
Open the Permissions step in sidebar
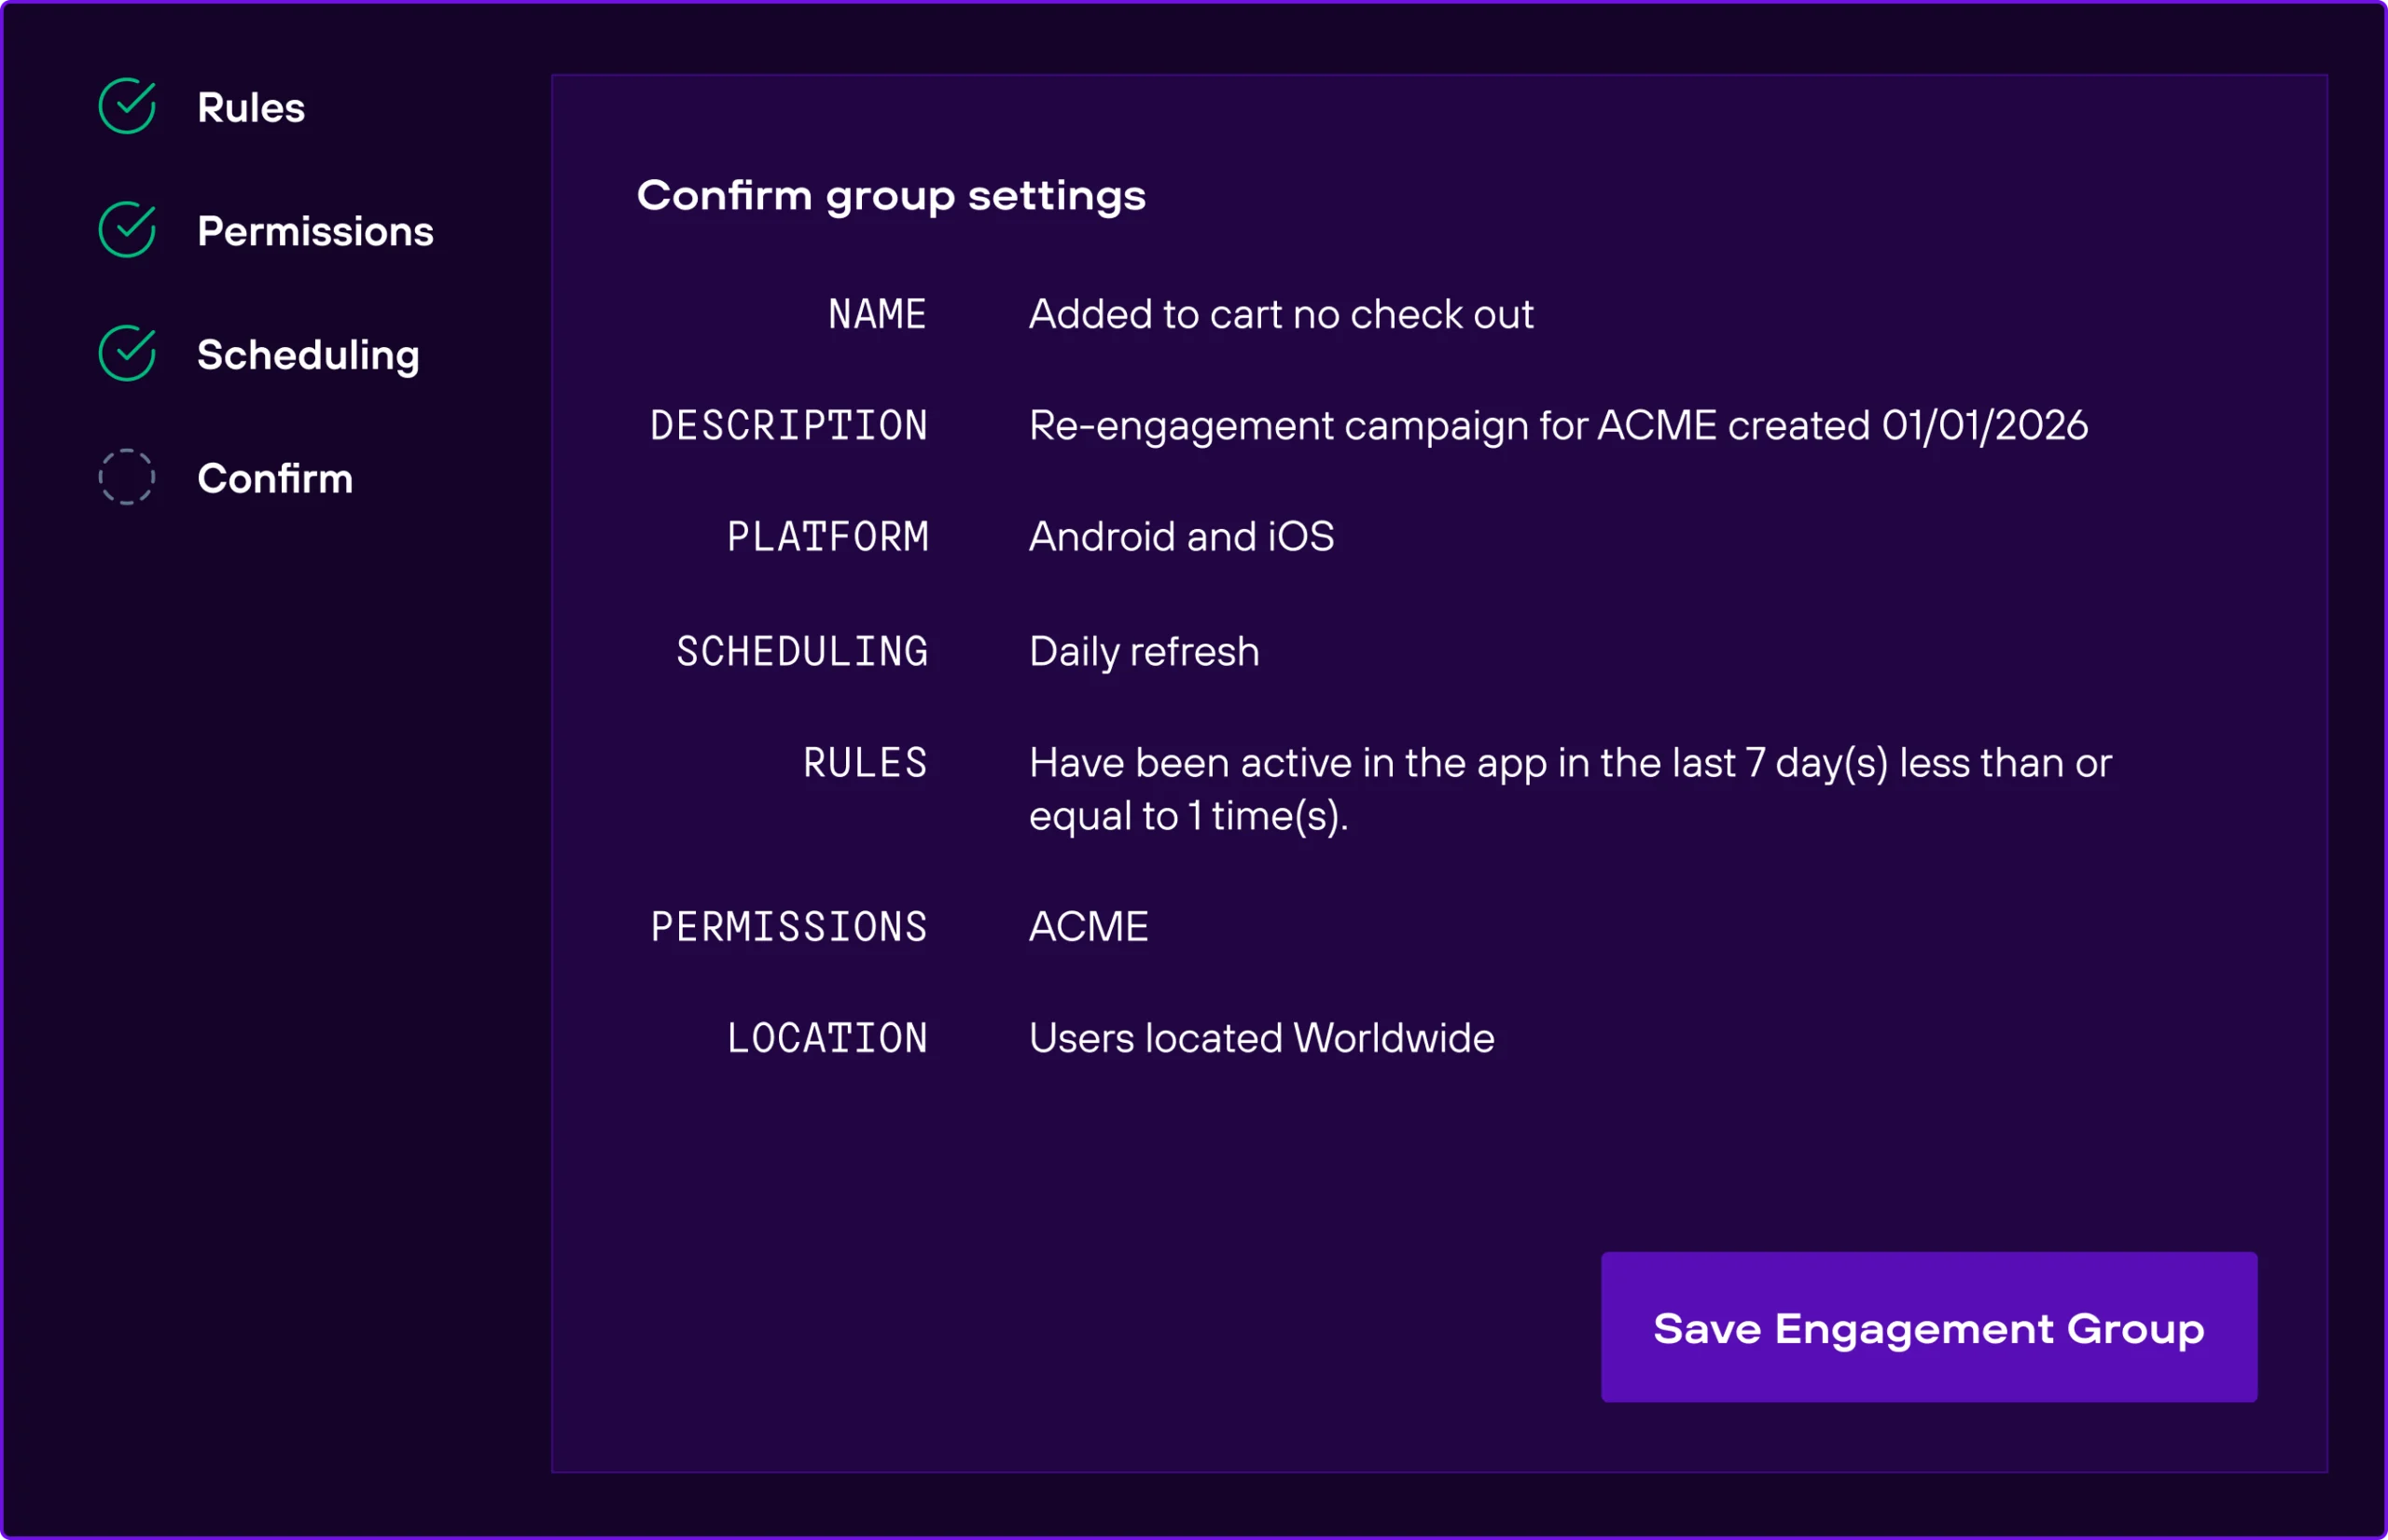pos(315,231)
